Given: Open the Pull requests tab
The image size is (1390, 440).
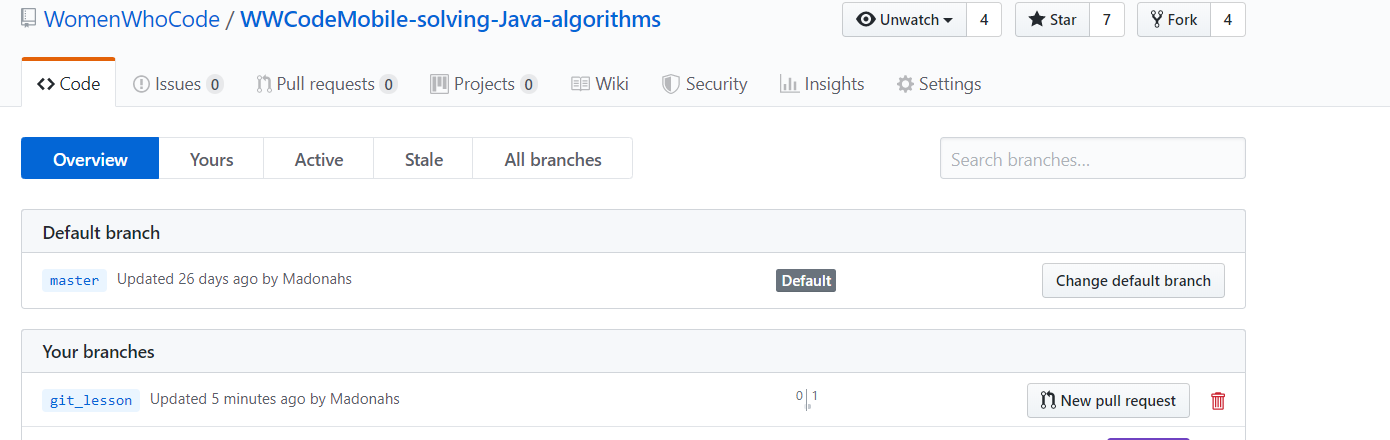Looking at the screenshot, I should tap(326, 84).
